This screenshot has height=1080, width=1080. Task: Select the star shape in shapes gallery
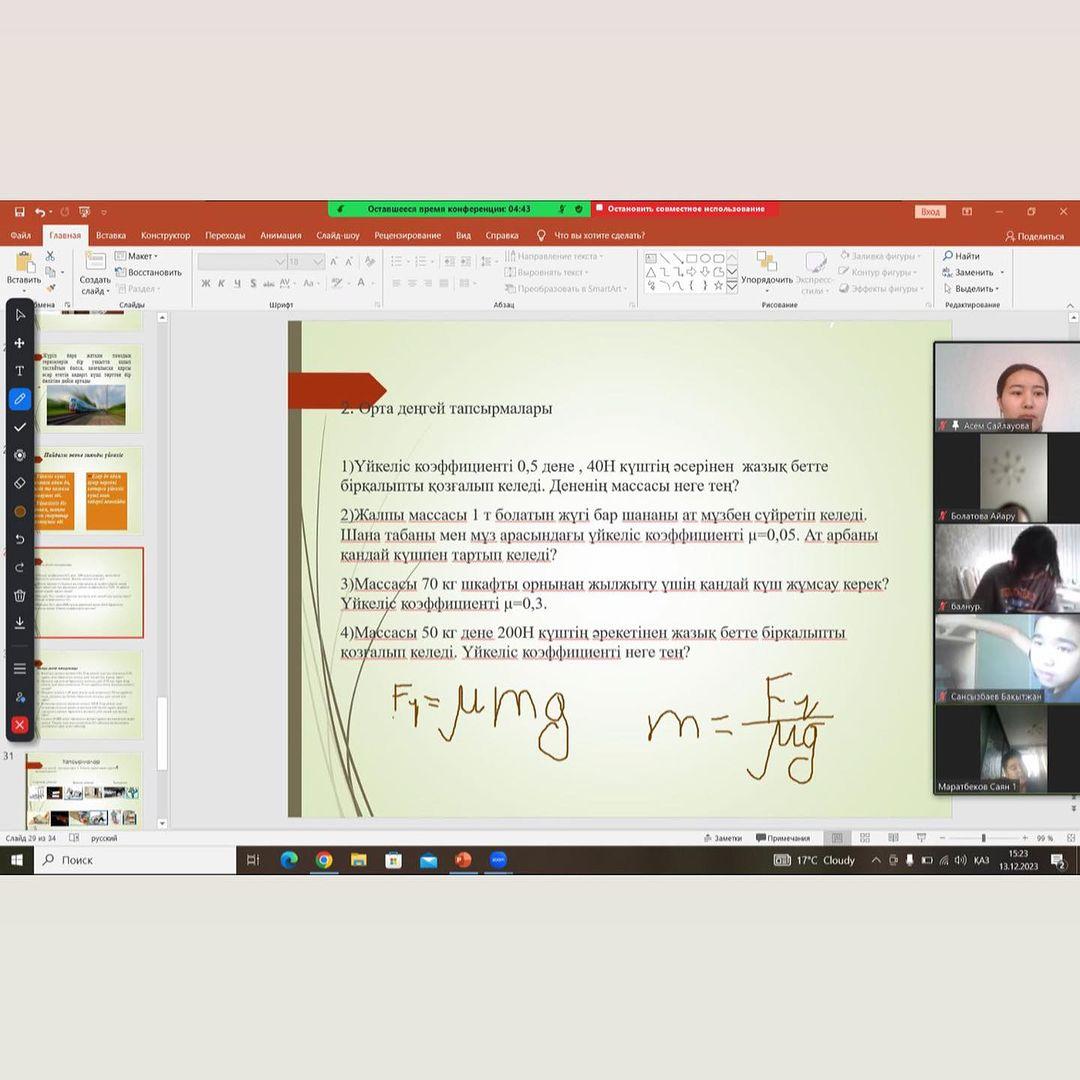(718, 285)
